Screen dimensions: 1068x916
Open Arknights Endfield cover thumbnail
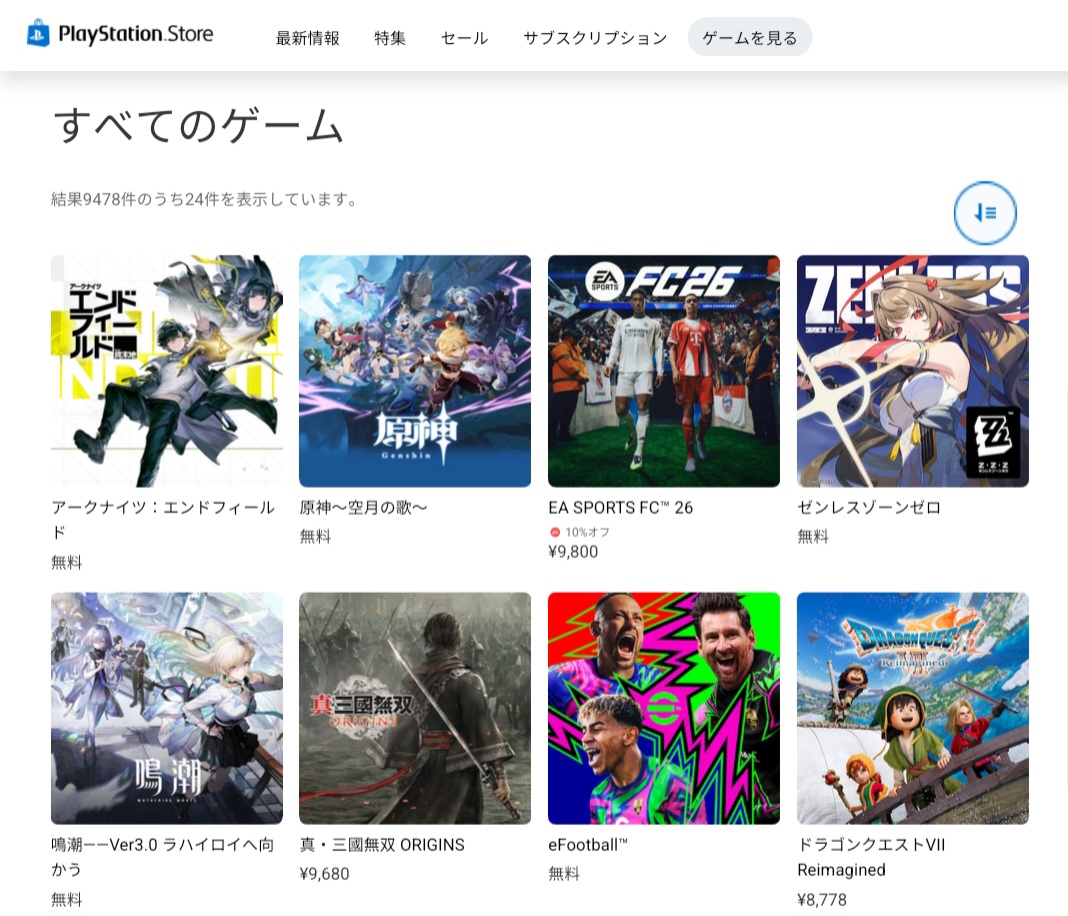(x=167, y=371)
